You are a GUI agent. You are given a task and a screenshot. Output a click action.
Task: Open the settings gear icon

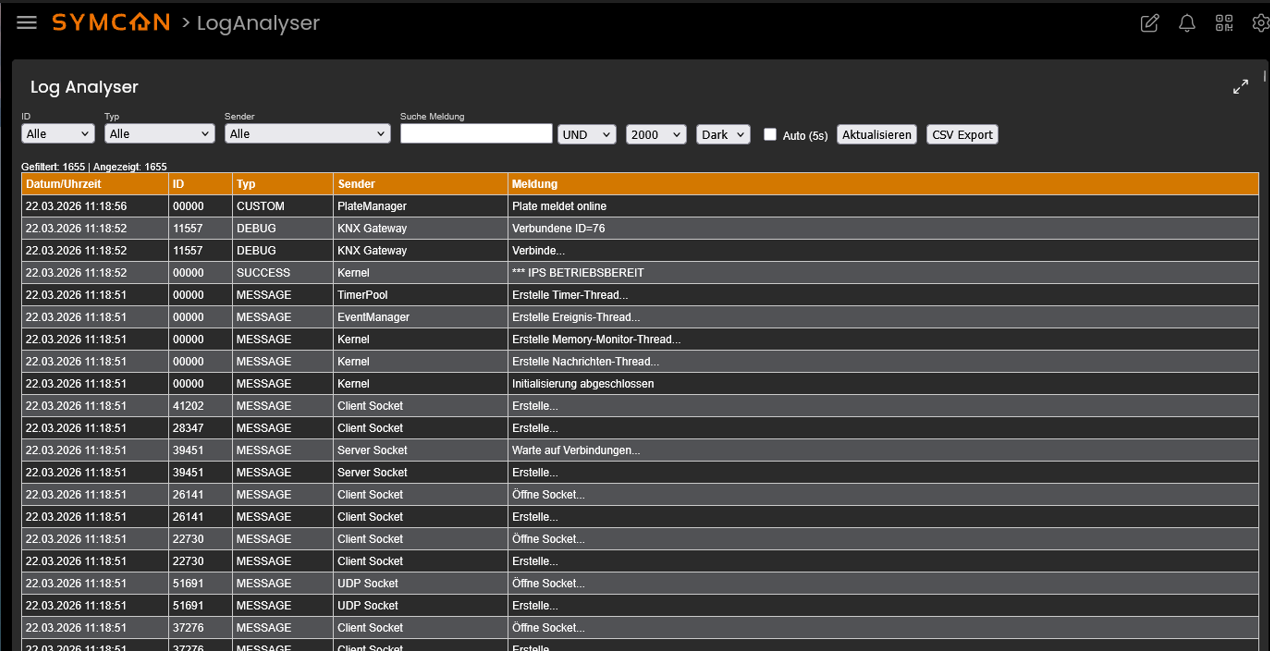pyautogui.click(x=1260, y=23)
